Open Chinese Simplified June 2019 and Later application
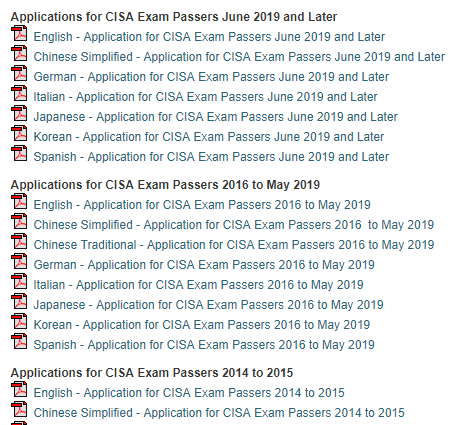The width and height of the screenshot is (465, 425). point(239,57)
